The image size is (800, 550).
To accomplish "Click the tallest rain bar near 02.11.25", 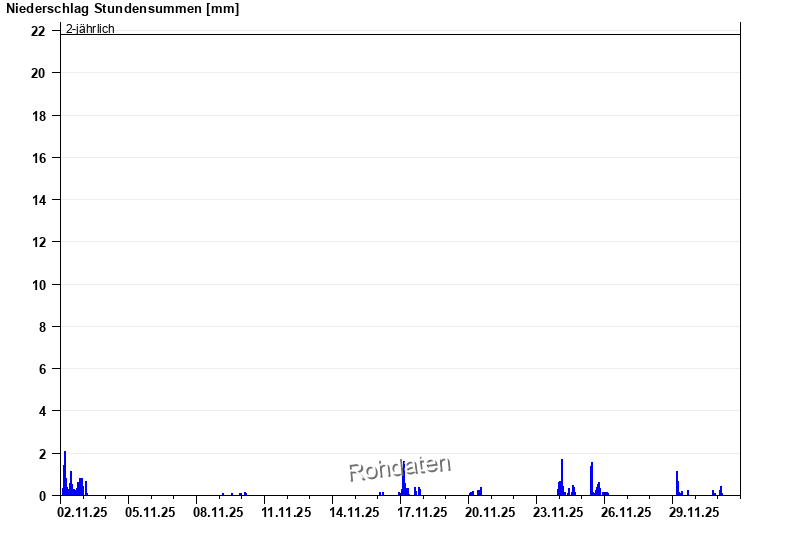I will click(x=65, y=472).
